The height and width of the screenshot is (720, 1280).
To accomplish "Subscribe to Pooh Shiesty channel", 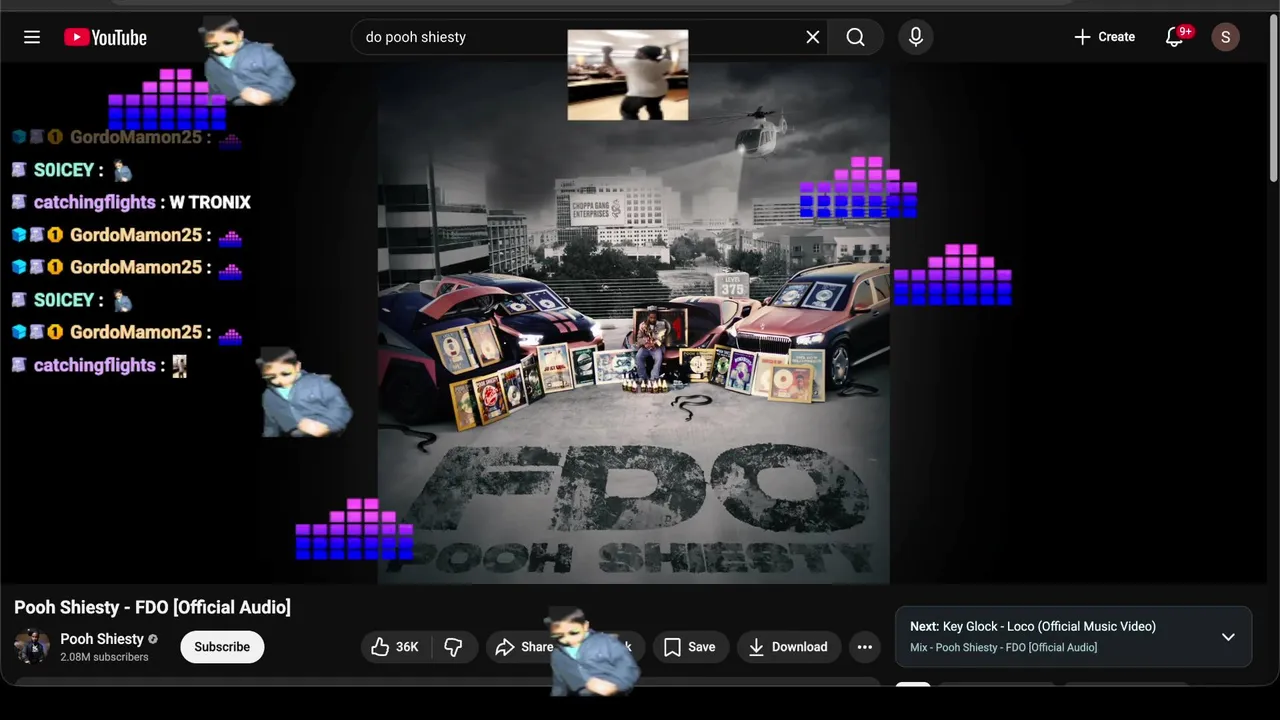I will 222,647.
